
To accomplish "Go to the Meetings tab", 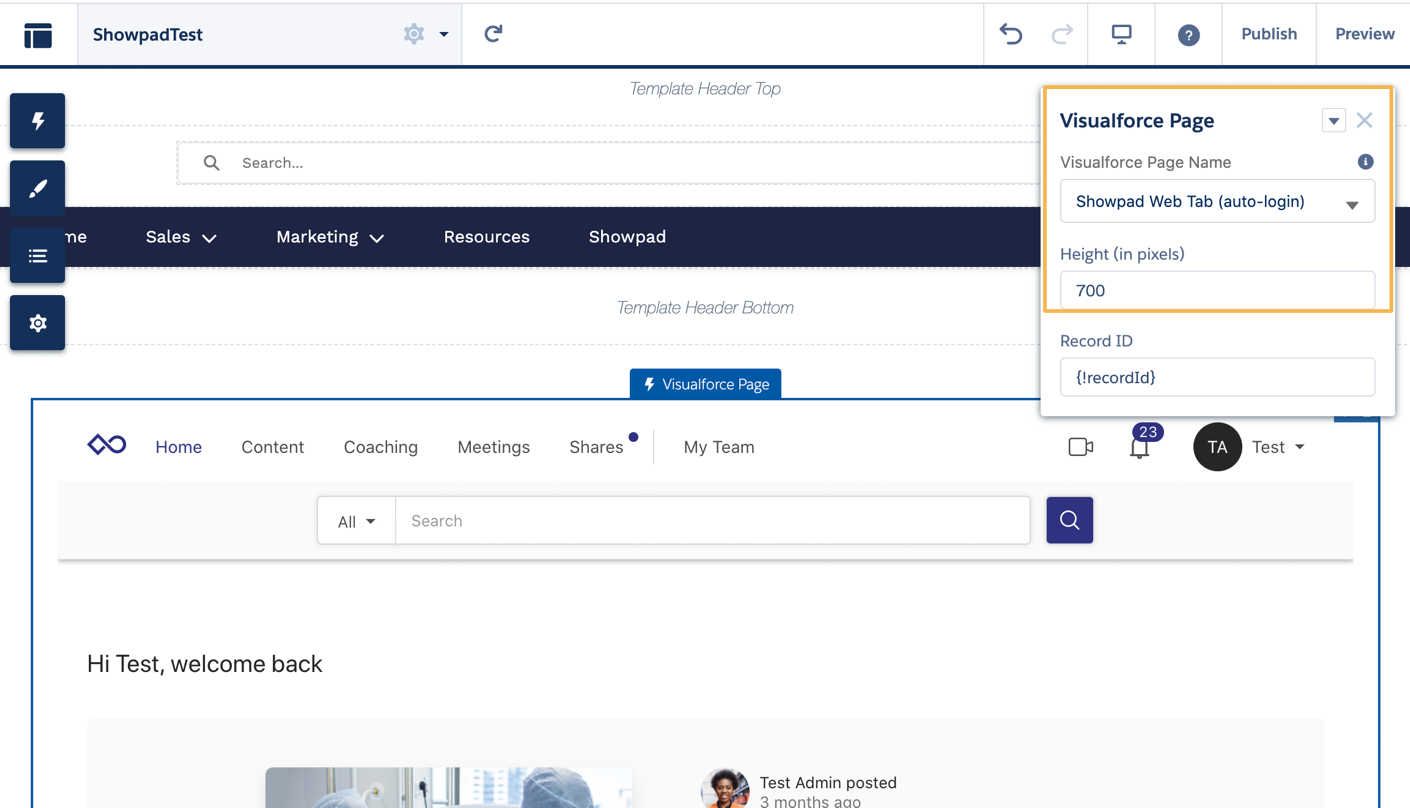I will pyautogui.click(x=493, y=447).
